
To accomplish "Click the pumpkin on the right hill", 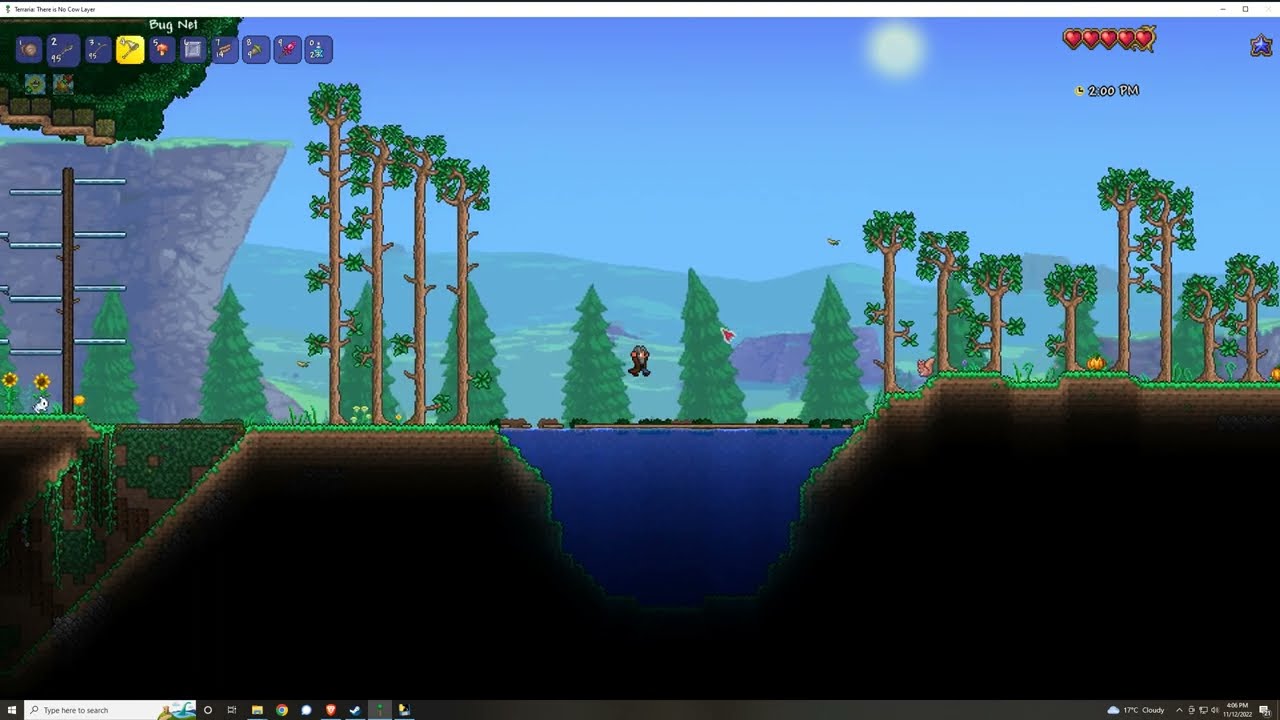I will pyautogui.click(x=1096, y=363).
